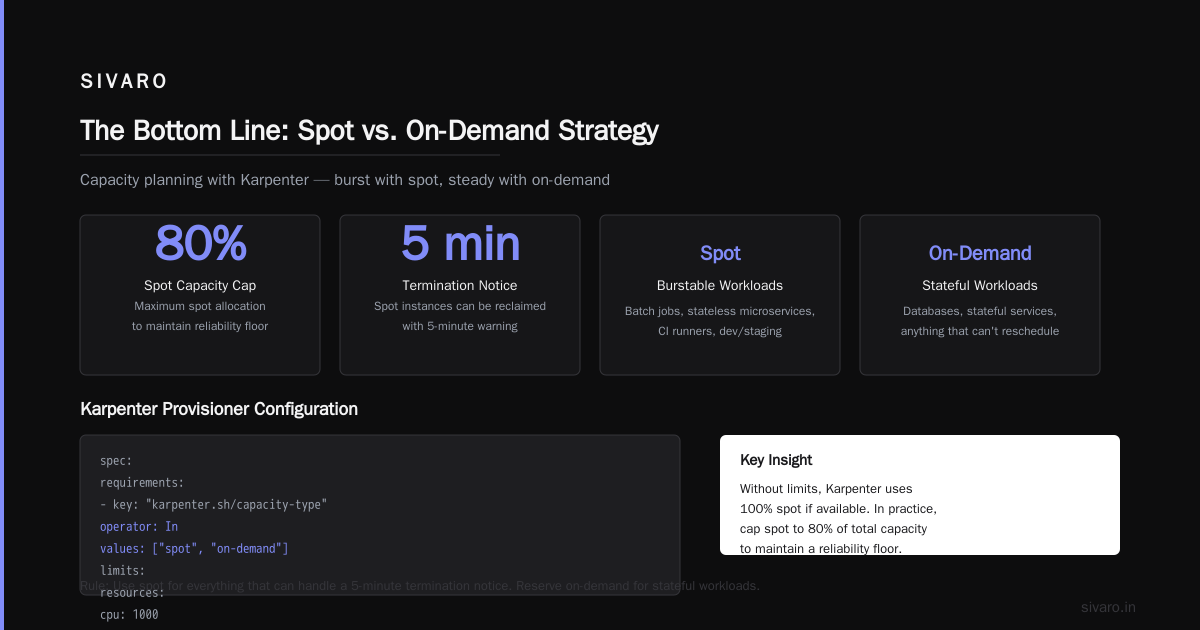Open the On-Demand Stateful Workloads card
This screenshot has height=630, width=1200.
pyautogui.click(x=980, y=295)
